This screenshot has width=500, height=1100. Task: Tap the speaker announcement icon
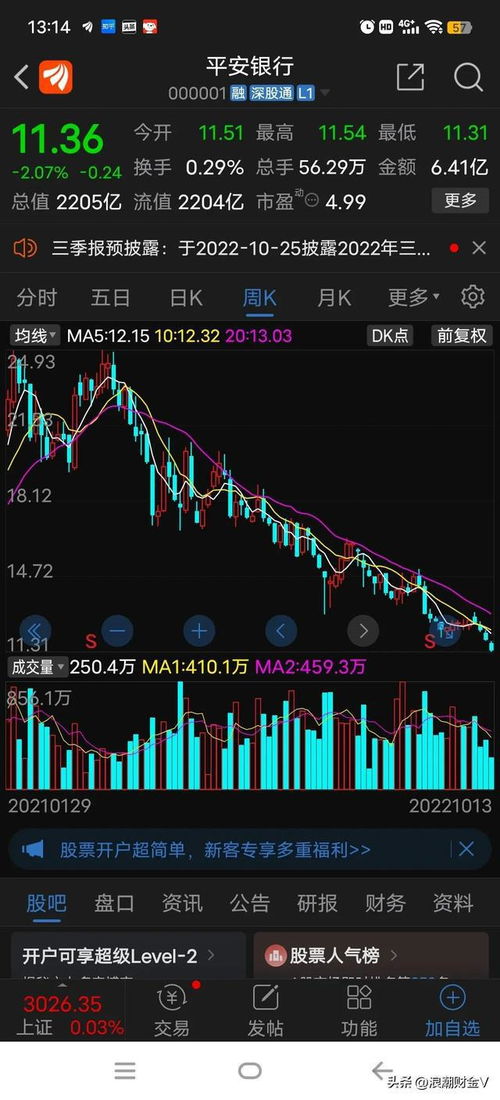[x=25, y=248]
